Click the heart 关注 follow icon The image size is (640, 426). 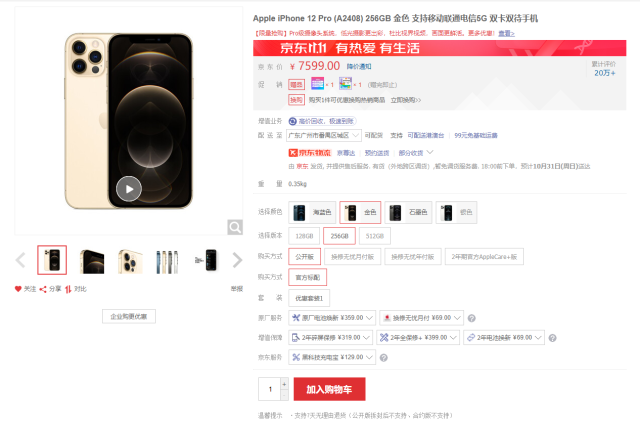pos(18,289)
